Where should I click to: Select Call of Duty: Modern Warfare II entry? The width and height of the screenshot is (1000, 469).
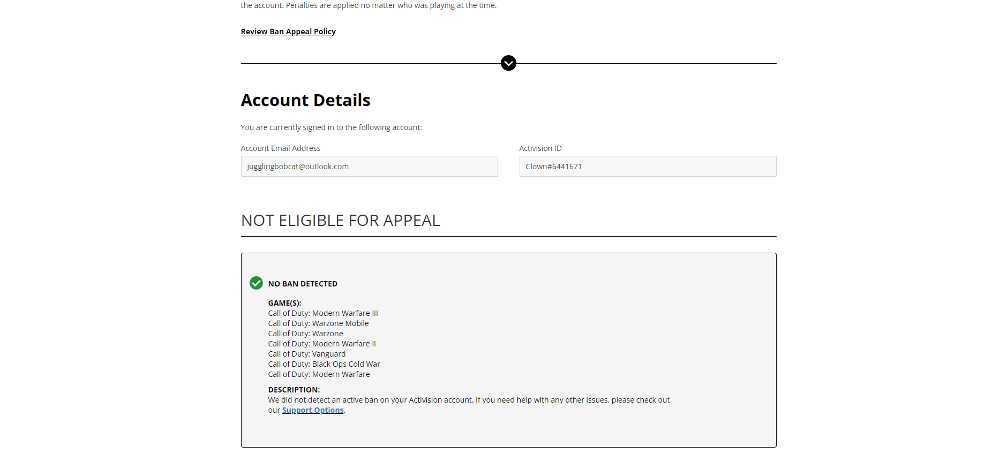click(322, 344)
